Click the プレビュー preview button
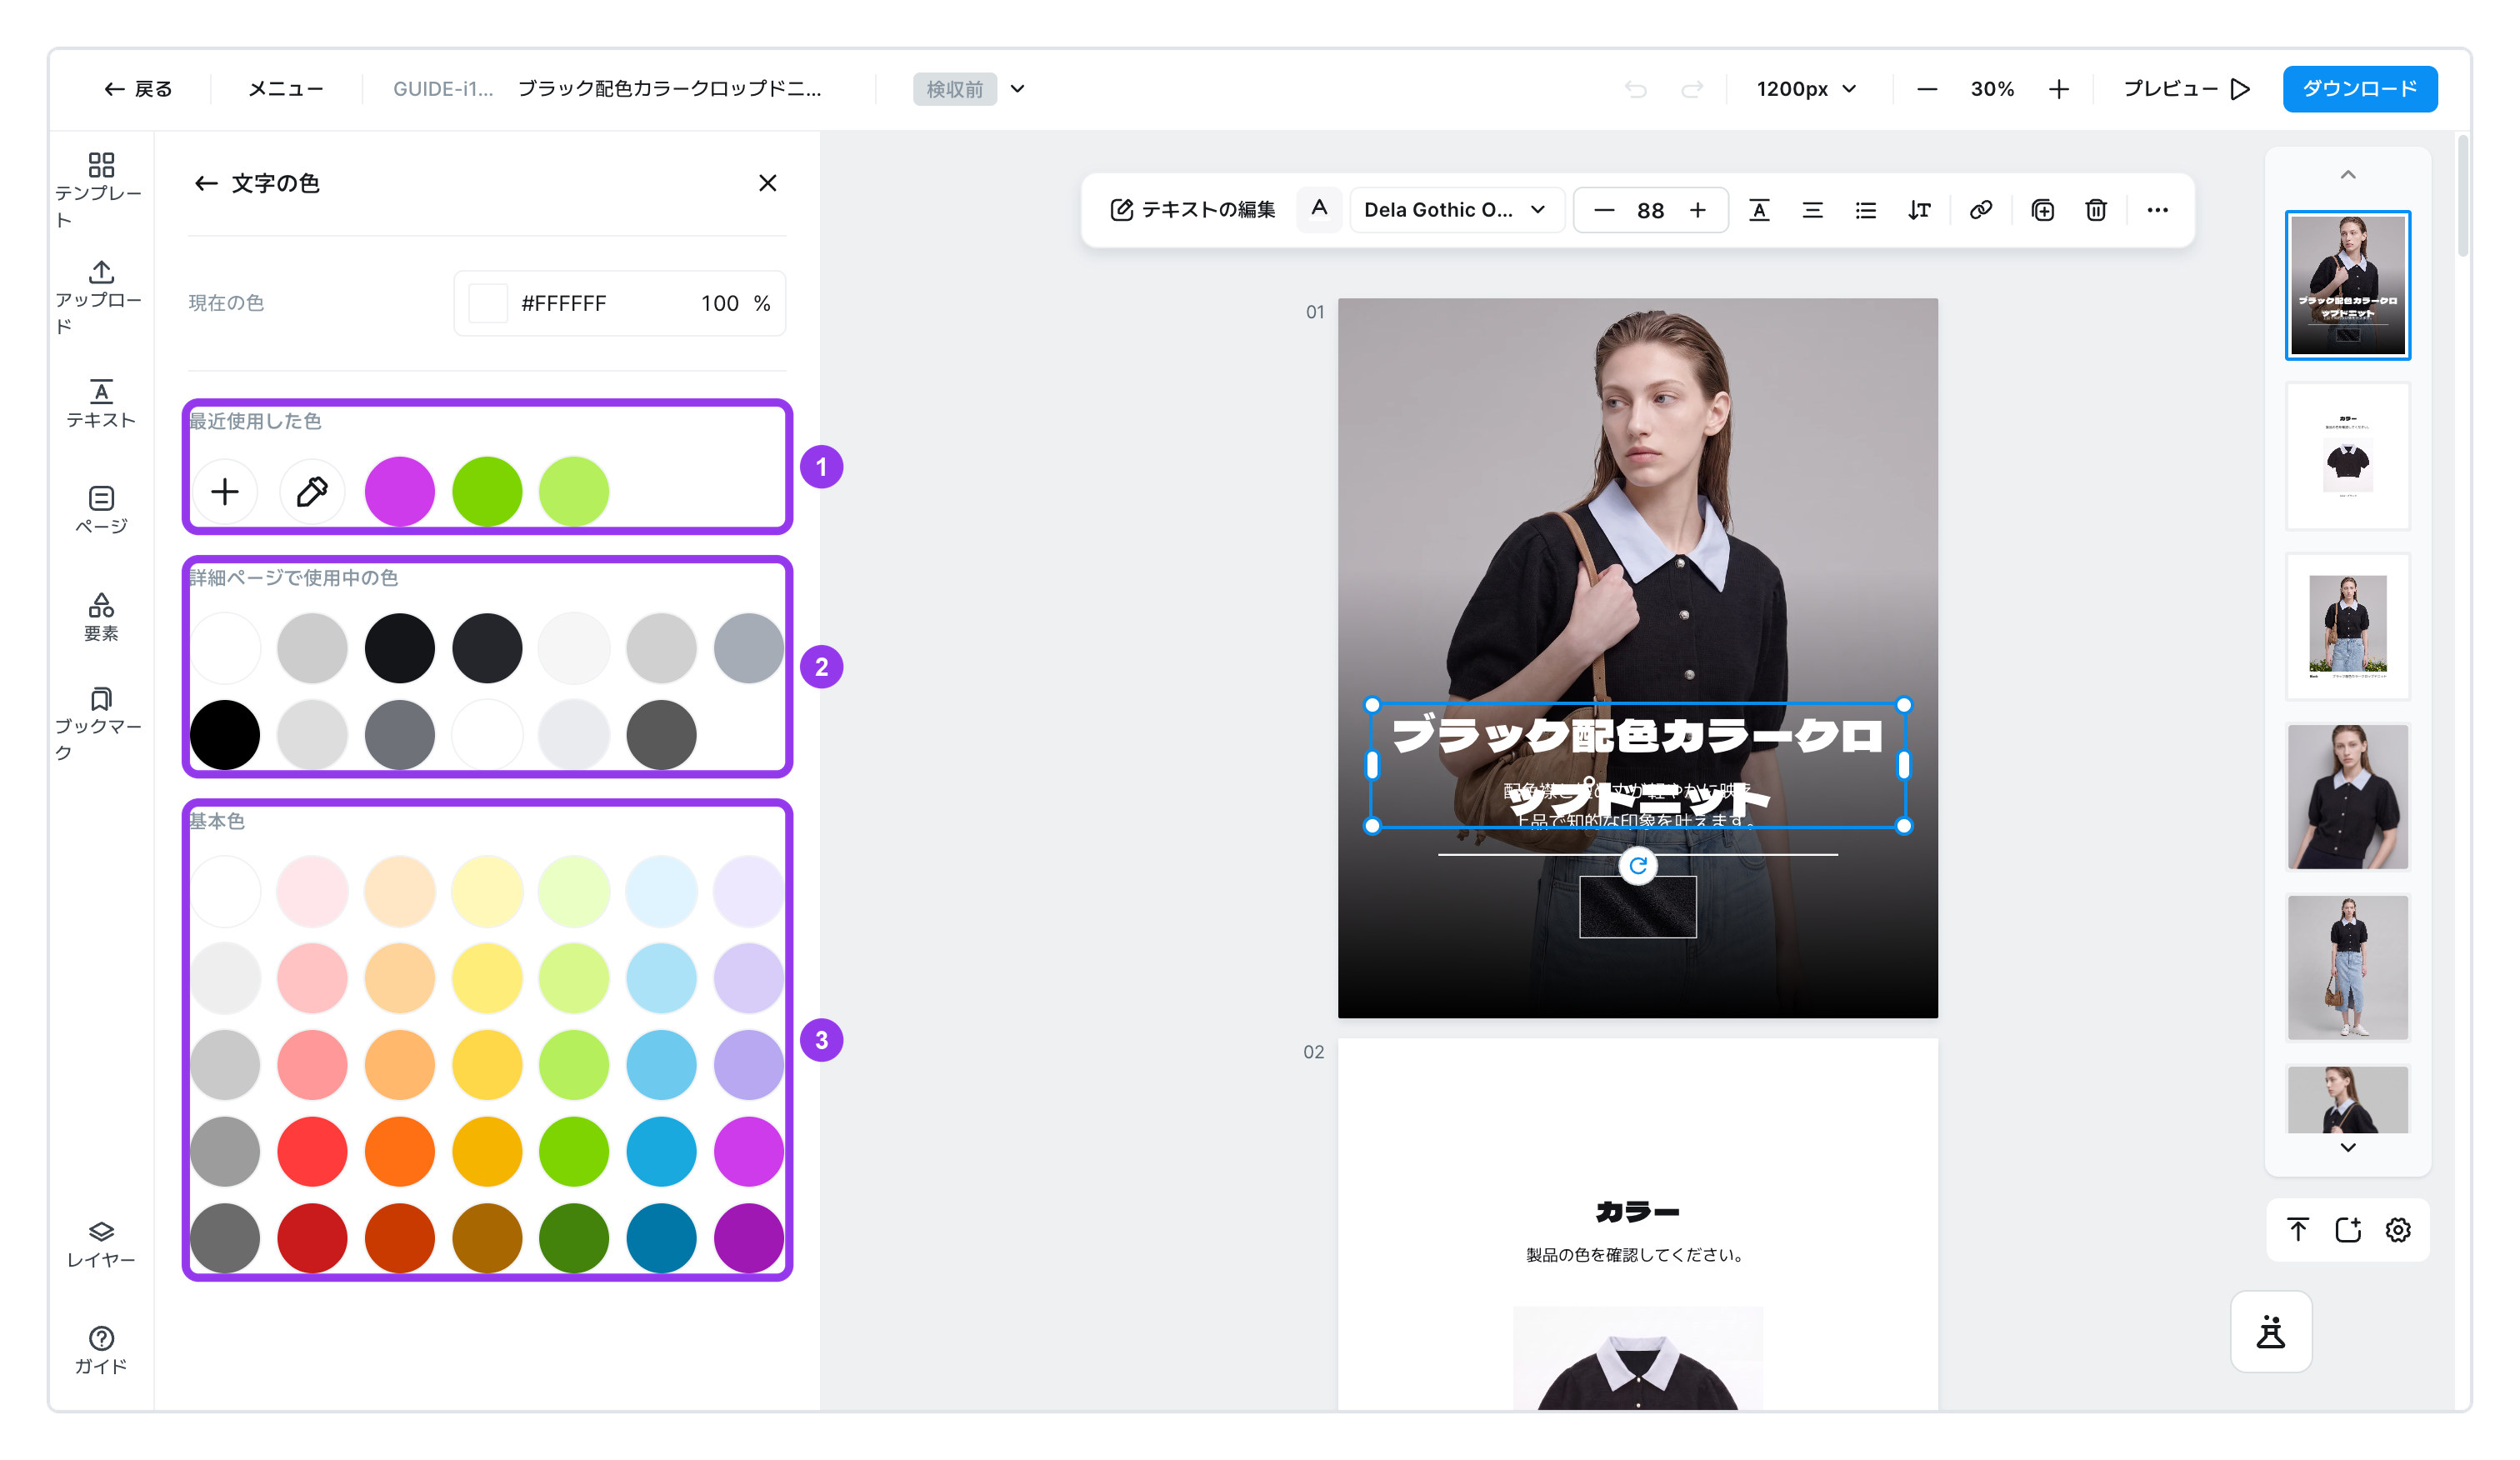The width and height of the screenshot is (2520, 1460). pyautogui.click(x=2186, y=89)
